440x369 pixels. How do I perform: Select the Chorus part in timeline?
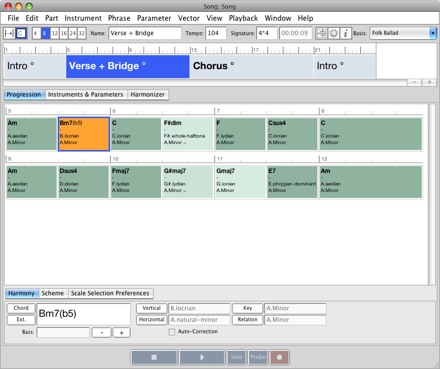point(251,66)
